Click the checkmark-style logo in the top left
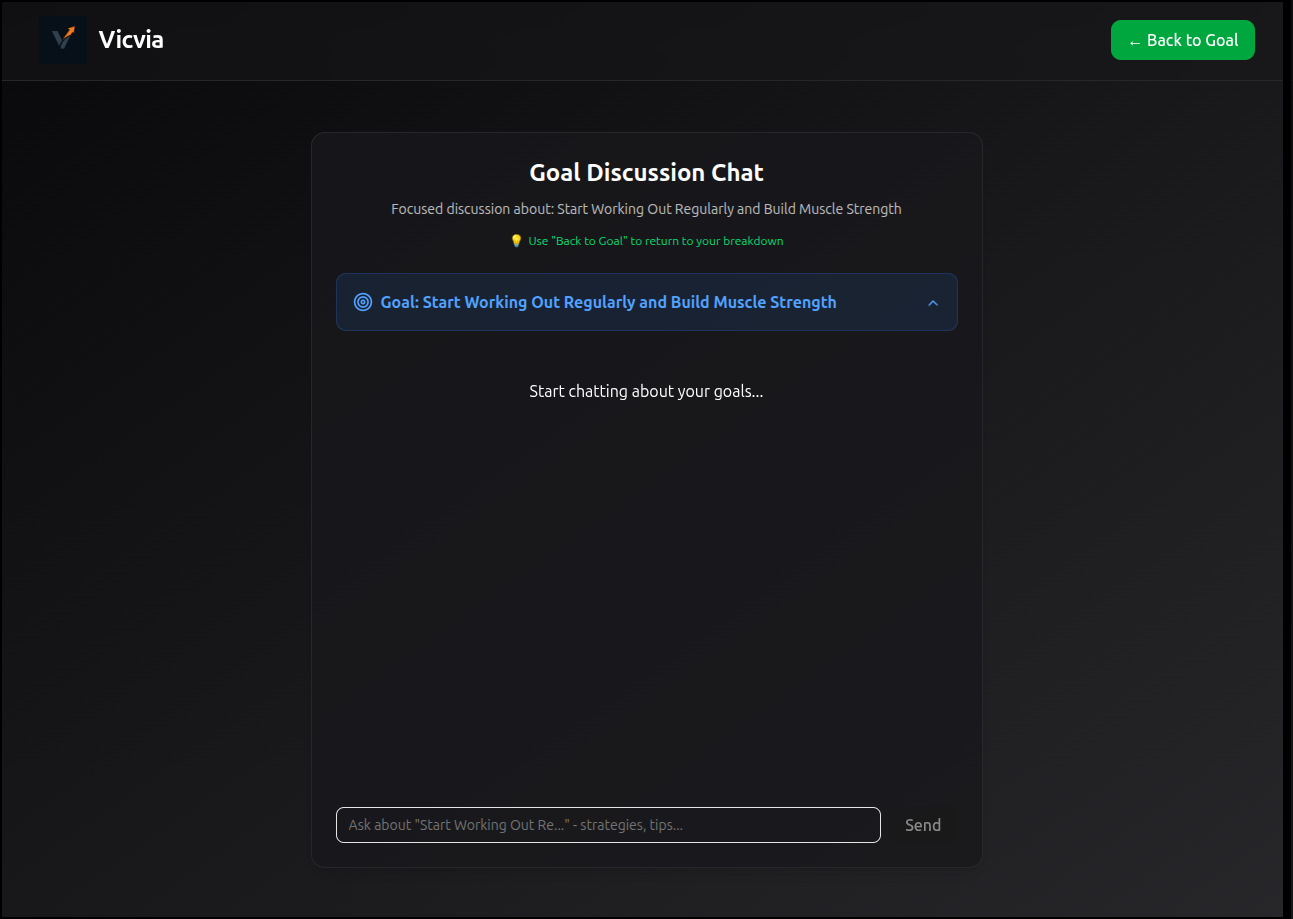 [62, 39]
